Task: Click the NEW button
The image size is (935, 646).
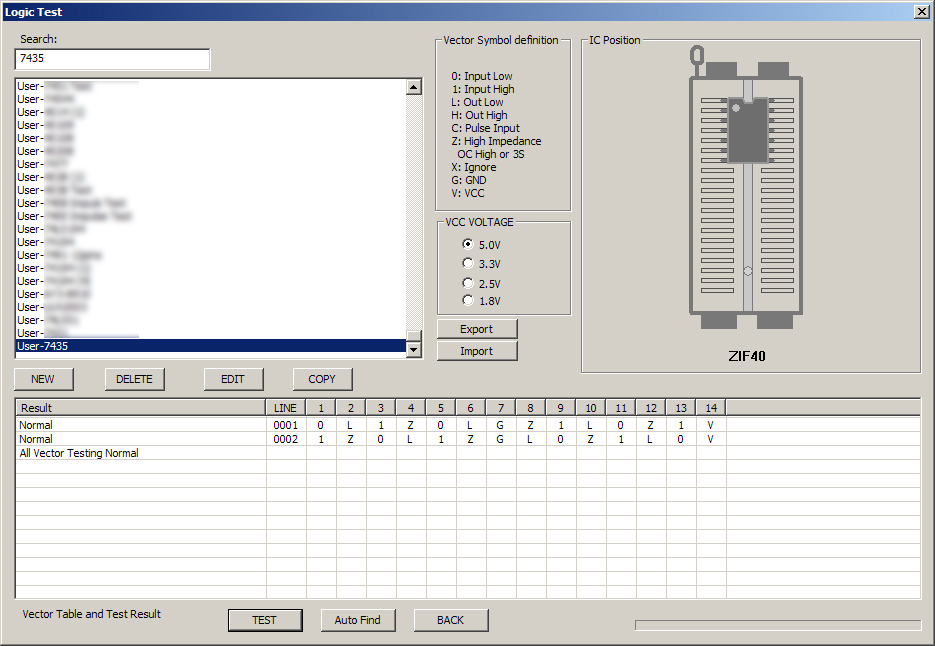Action: pos(43,379)
